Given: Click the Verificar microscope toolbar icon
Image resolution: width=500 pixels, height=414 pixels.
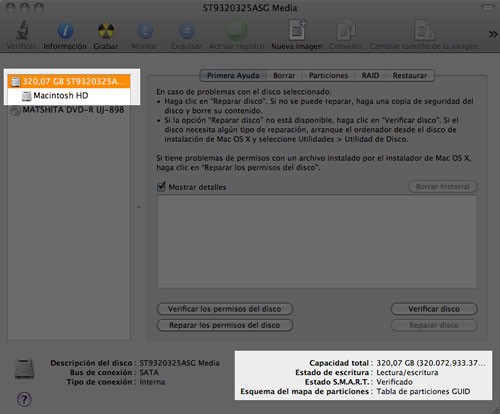Looking at the screenshot, I should click(x=22, y=31).
